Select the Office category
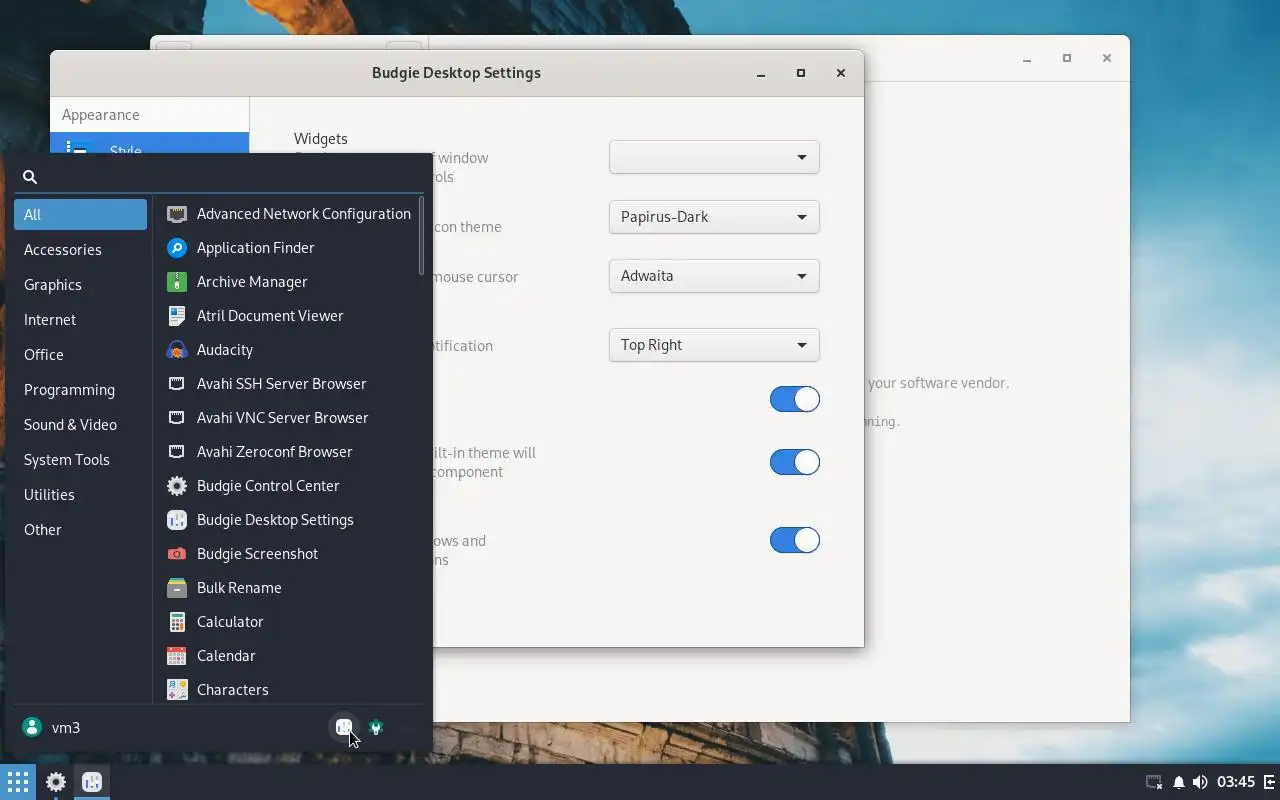Screen dimensions: 1280x800 [x=80, y=355]
